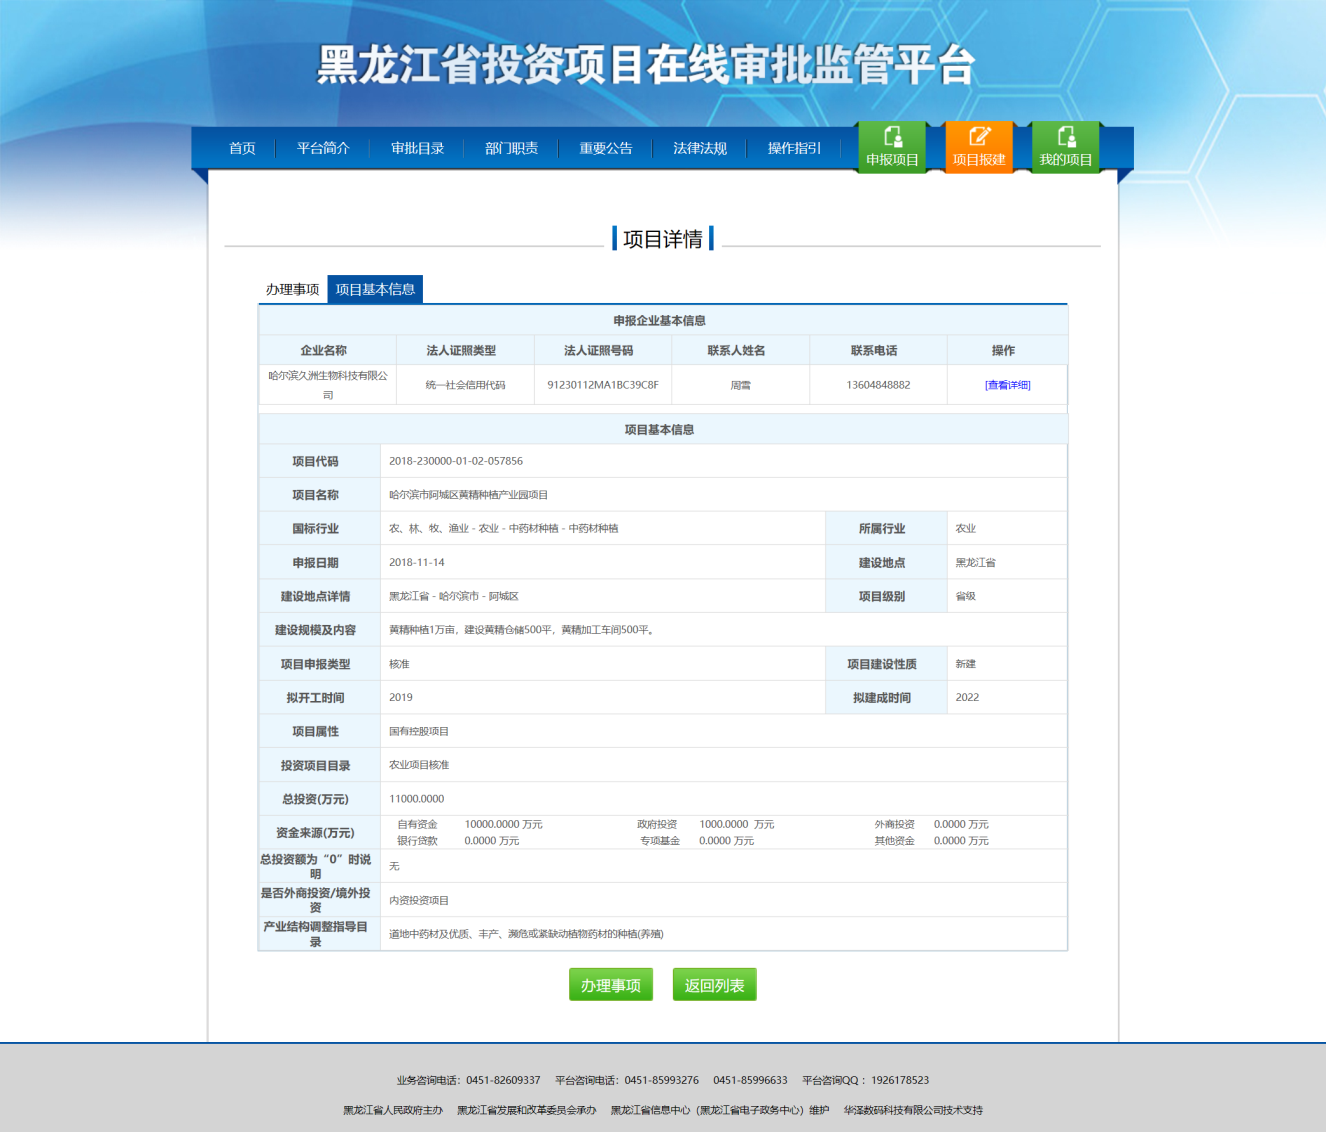1326x1132 pixels.
Task: Open the orange 项目报建 icon
Action: (x=979, y=147)
